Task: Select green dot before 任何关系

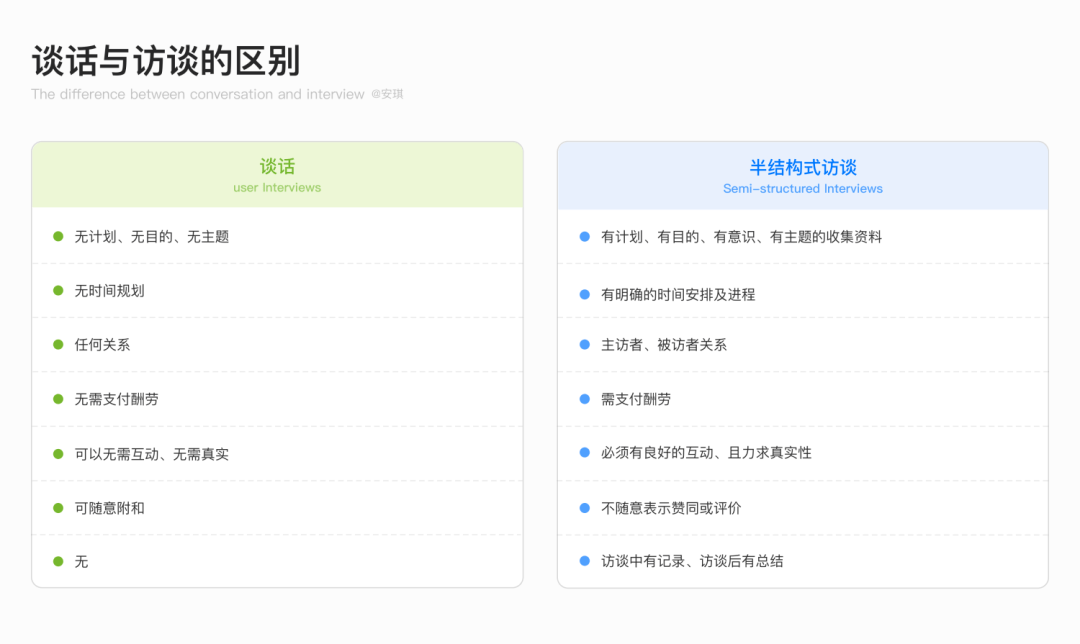Action: pos(59,344)
